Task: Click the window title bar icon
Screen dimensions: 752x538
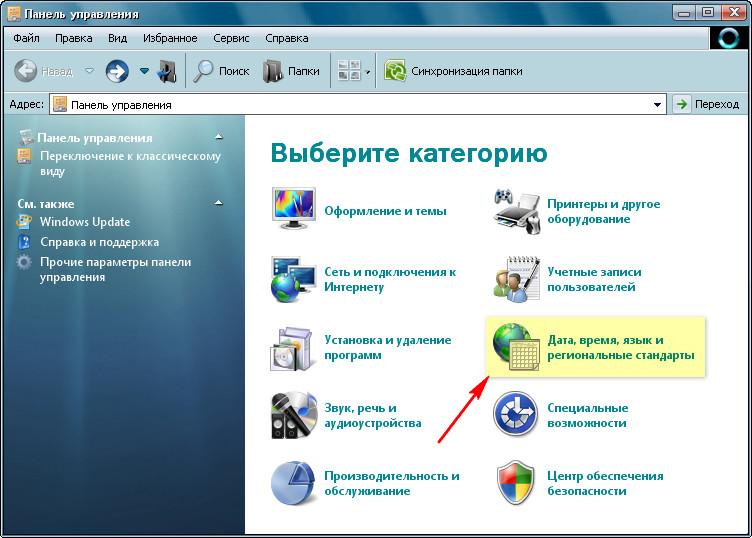Action: (x=14, y=13)
